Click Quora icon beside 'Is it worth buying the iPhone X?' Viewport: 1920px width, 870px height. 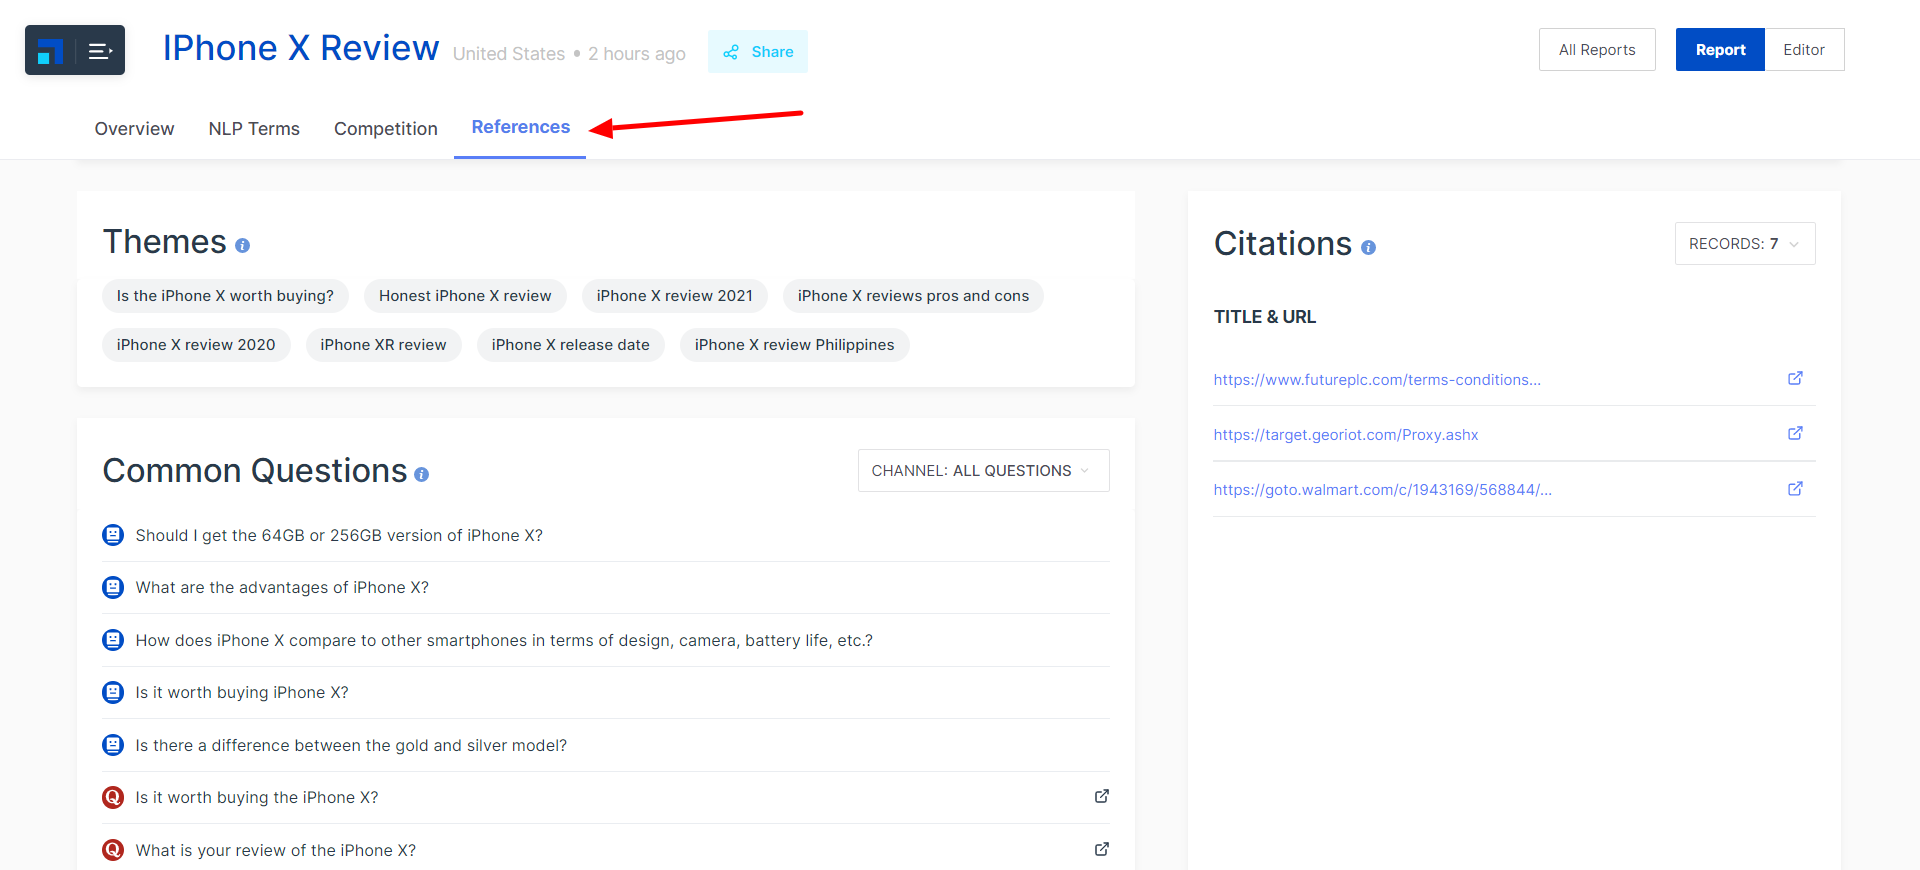click(x=113, y=797)
